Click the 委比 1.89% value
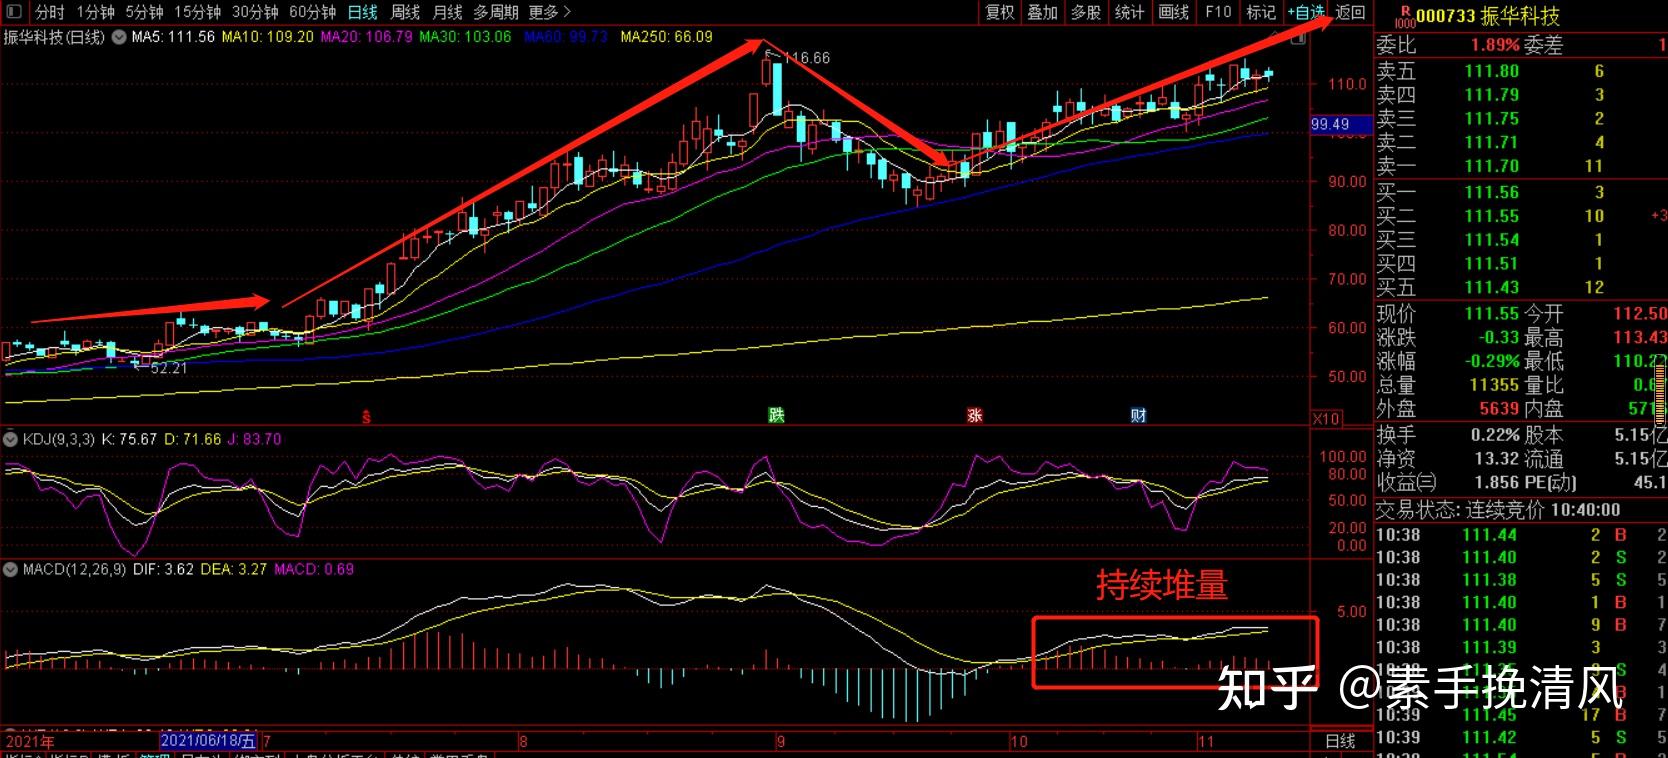This screenshot has height=758, width=1668. 1495,45
